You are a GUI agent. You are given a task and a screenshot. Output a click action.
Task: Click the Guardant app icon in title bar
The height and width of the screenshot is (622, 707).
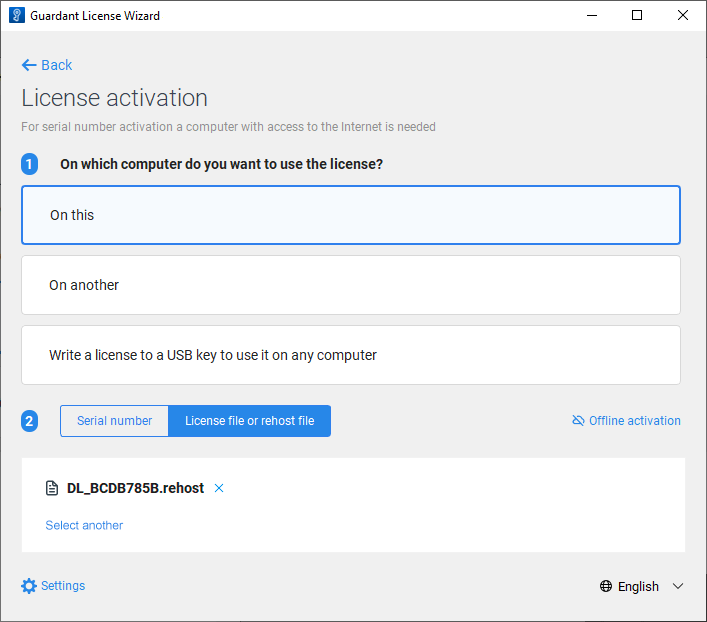pyautogui.click(x=16, y=16)
